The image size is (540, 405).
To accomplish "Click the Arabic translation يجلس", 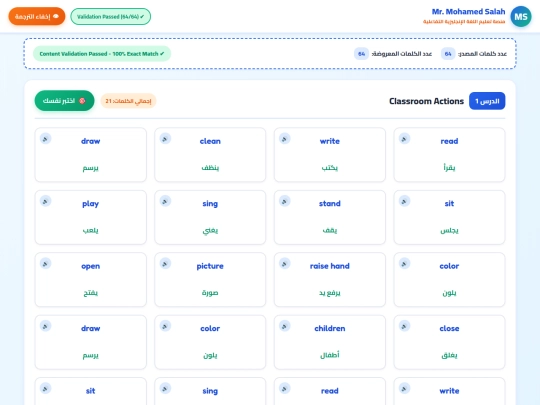I will pos(449,230).
